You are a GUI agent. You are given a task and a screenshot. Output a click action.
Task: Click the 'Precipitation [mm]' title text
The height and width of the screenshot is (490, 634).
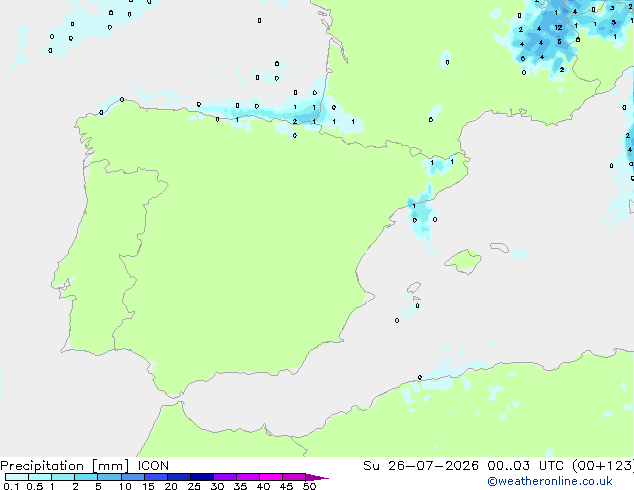(x=65, y=466)
